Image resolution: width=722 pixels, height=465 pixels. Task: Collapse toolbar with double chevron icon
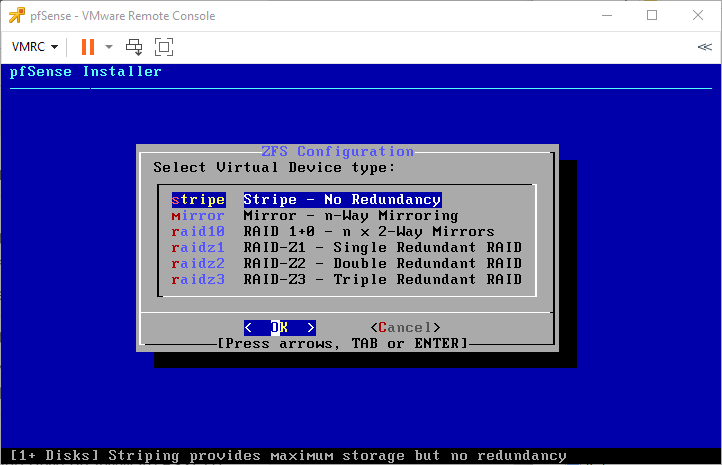[x=704, y=47]
